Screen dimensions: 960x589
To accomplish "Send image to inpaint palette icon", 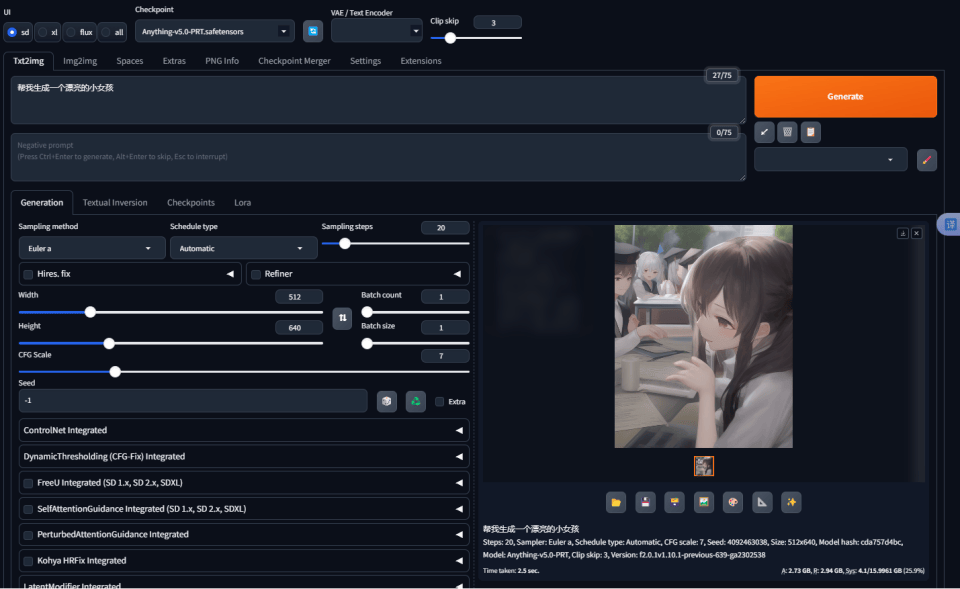I will click(x=733, y=502).
